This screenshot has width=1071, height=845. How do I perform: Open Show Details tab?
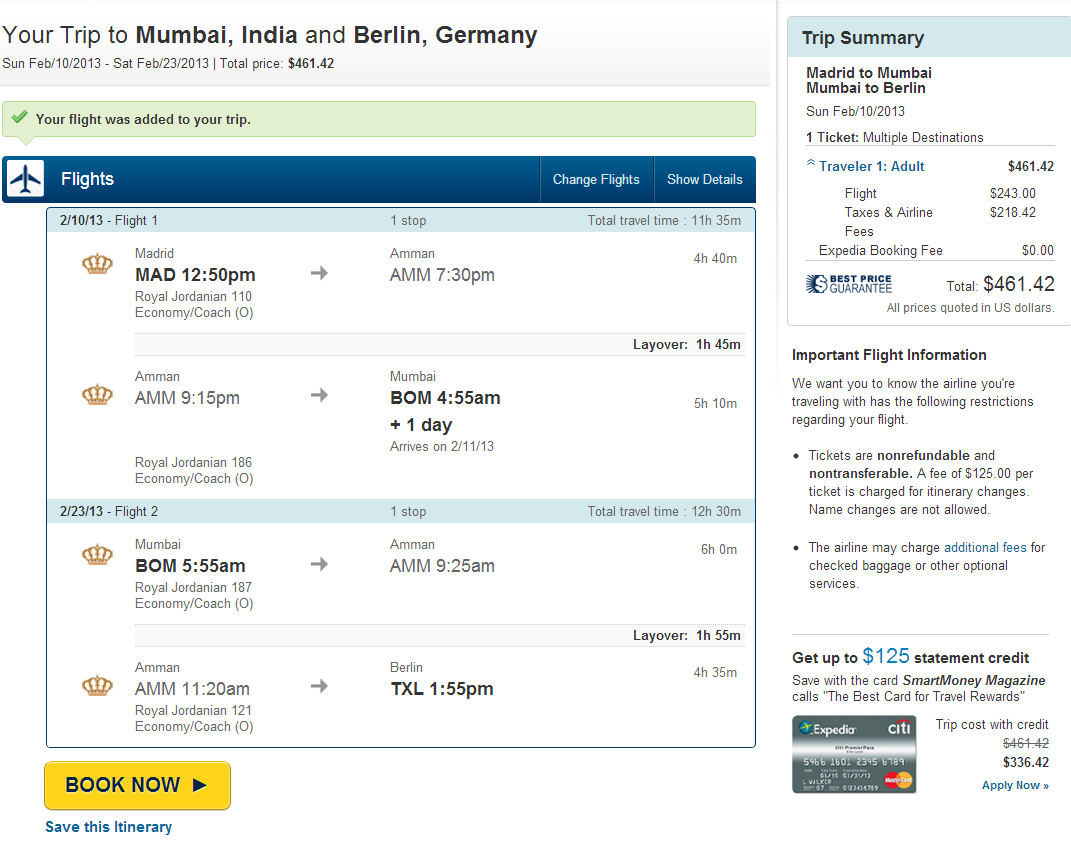tap(704, 179)
